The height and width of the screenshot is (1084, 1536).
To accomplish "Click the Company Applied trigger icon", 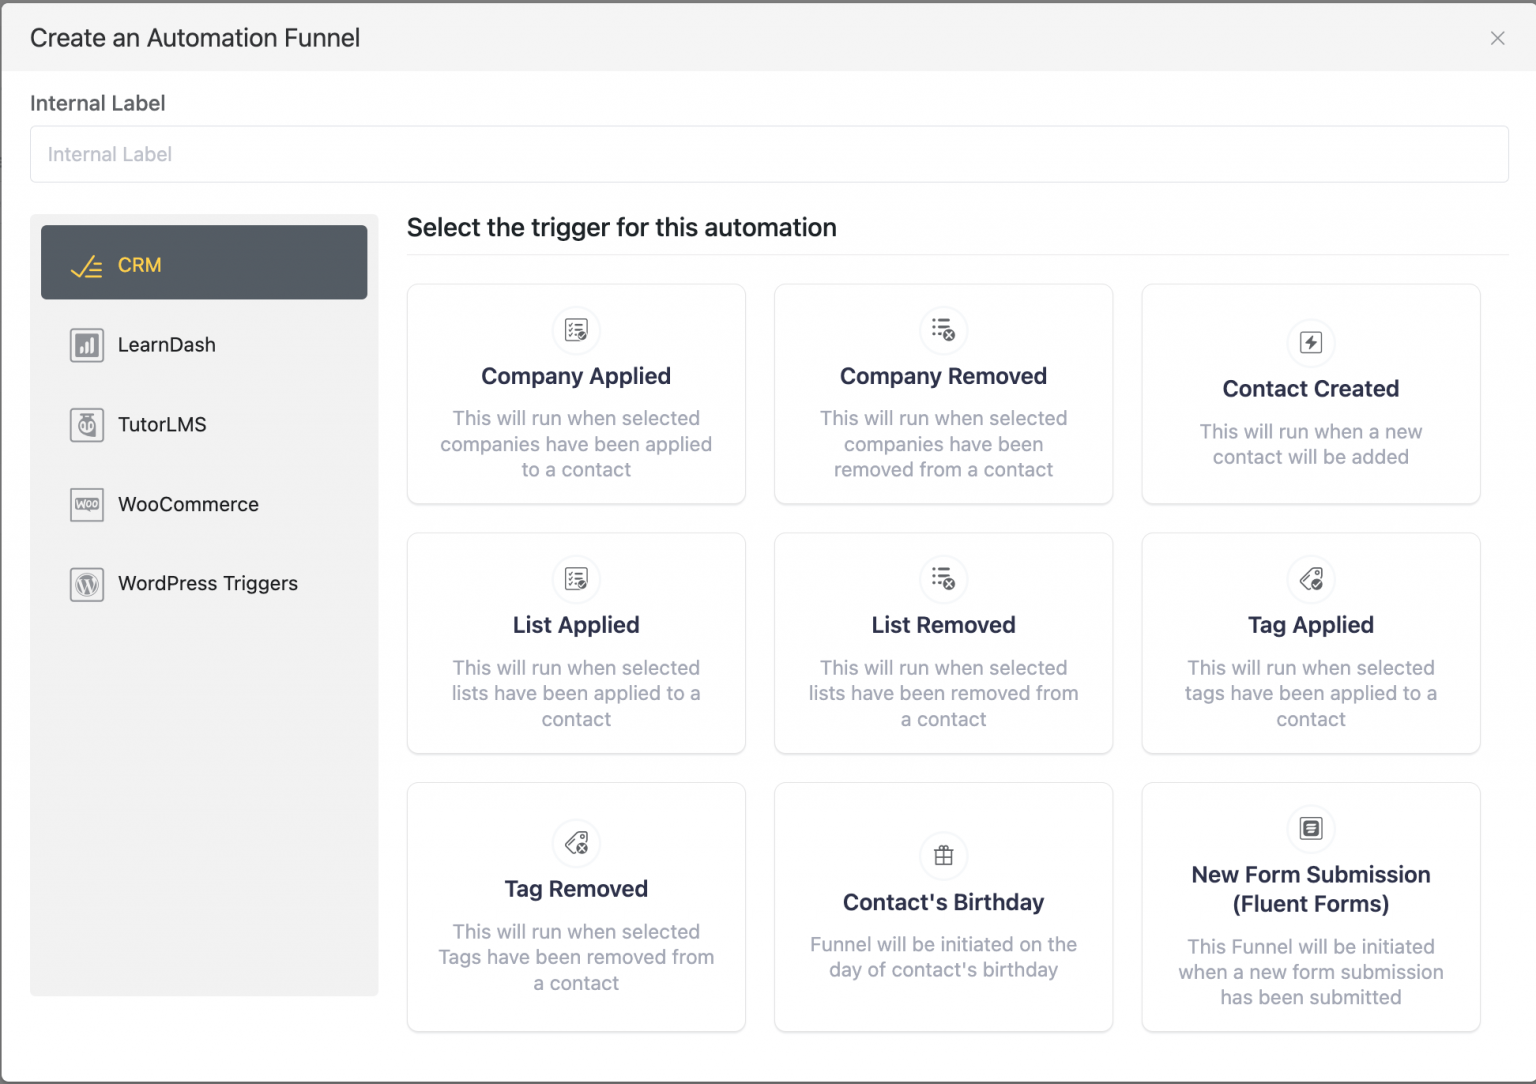I will pos(576,331).
